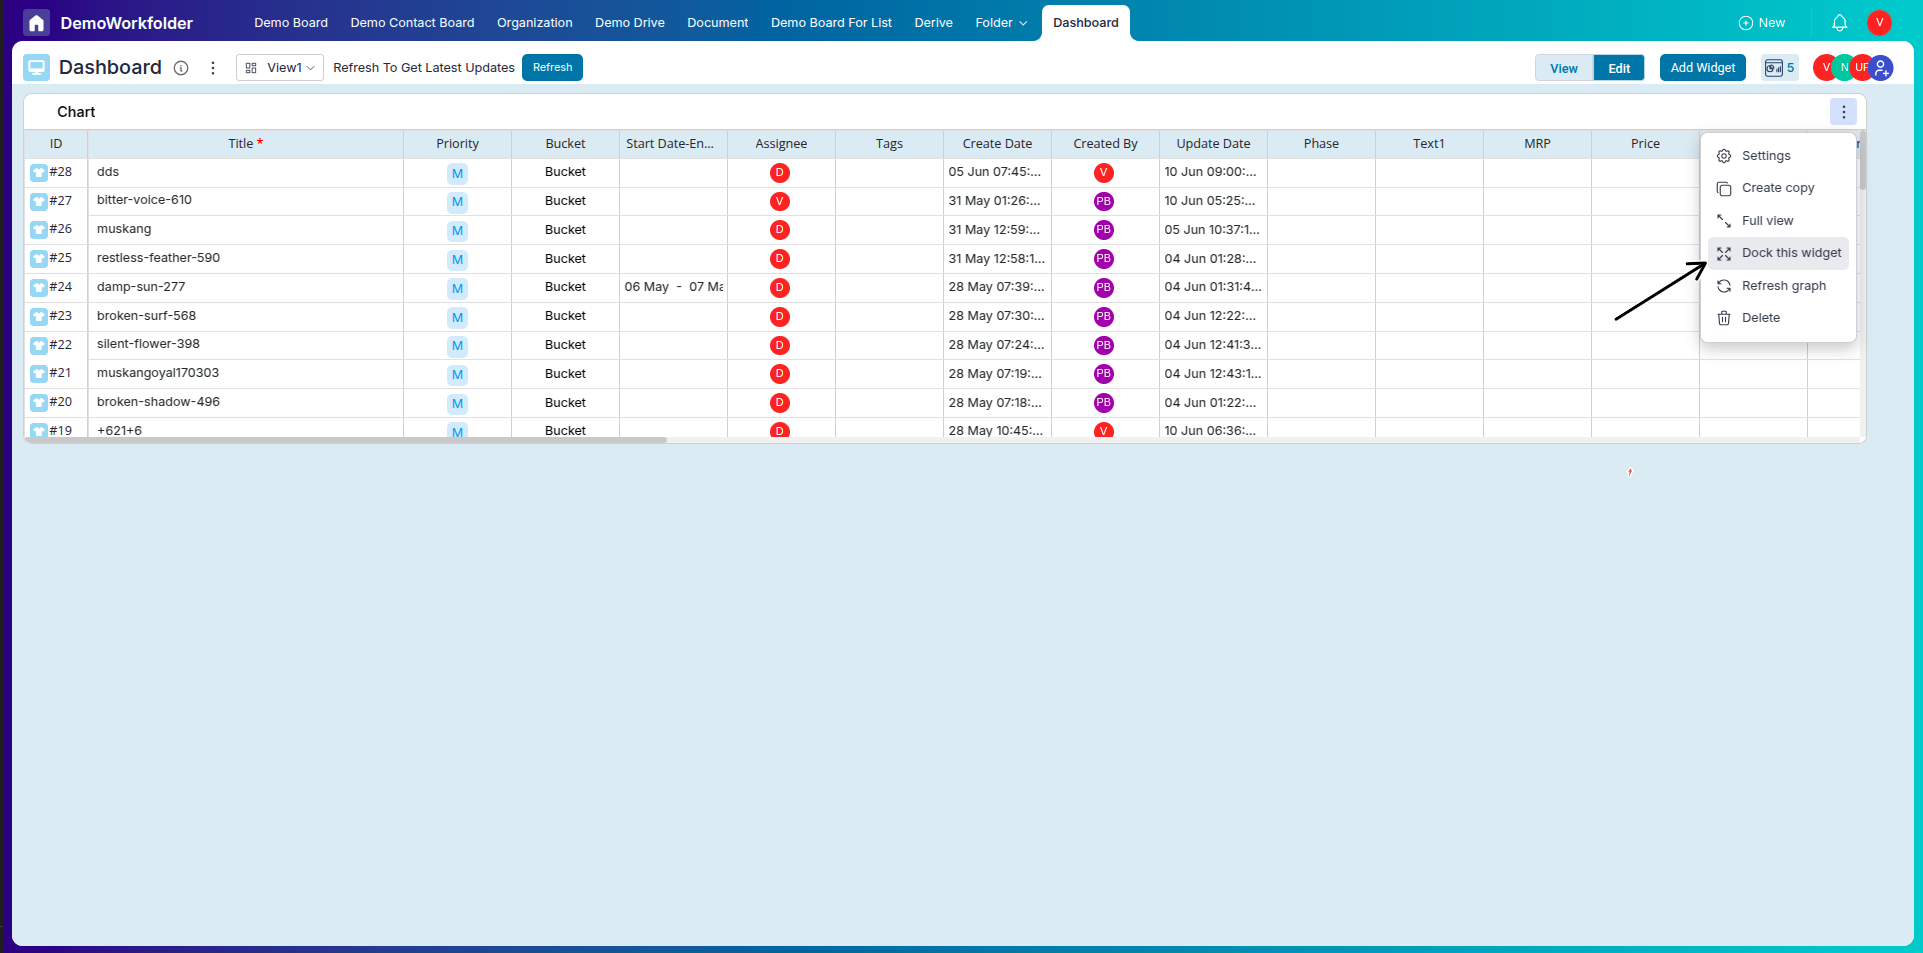Choose Delete from widget menu
The image size is (1923, 953).
[x=1778, y=318]
